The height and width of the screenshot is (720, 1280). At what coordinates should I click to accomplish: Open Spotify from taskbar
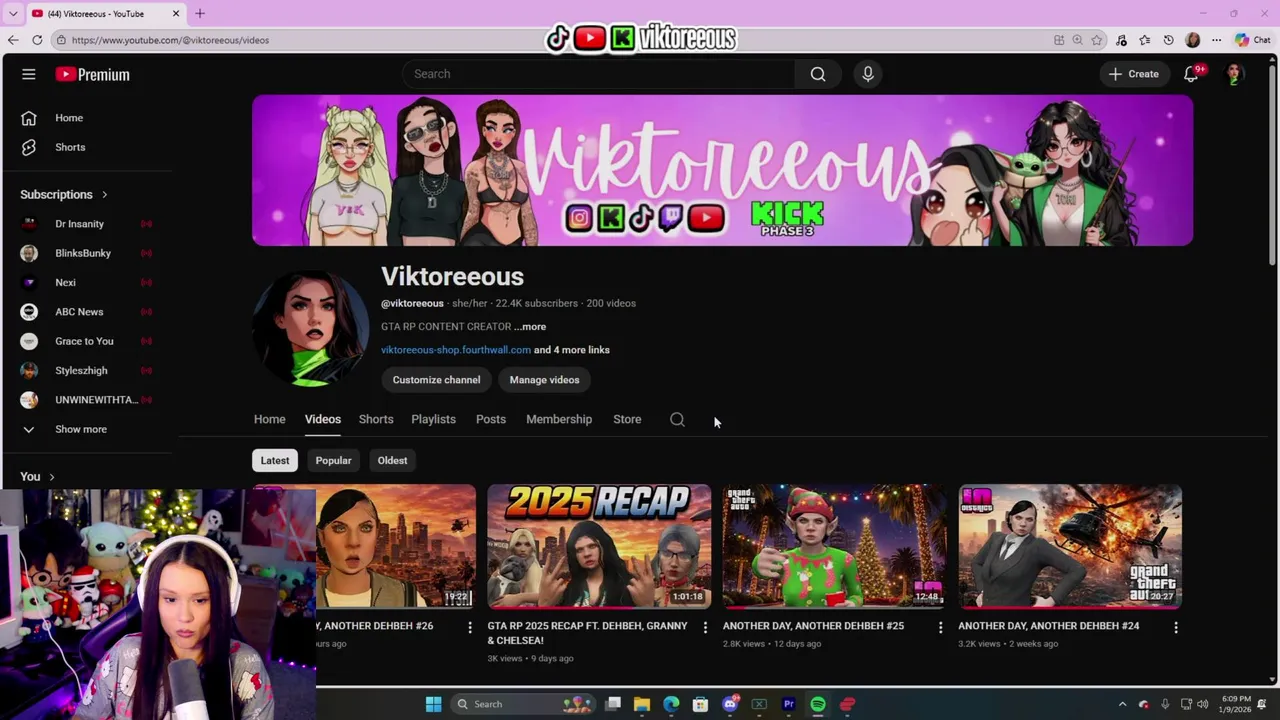pyautogui.click(x=818, y=704)
